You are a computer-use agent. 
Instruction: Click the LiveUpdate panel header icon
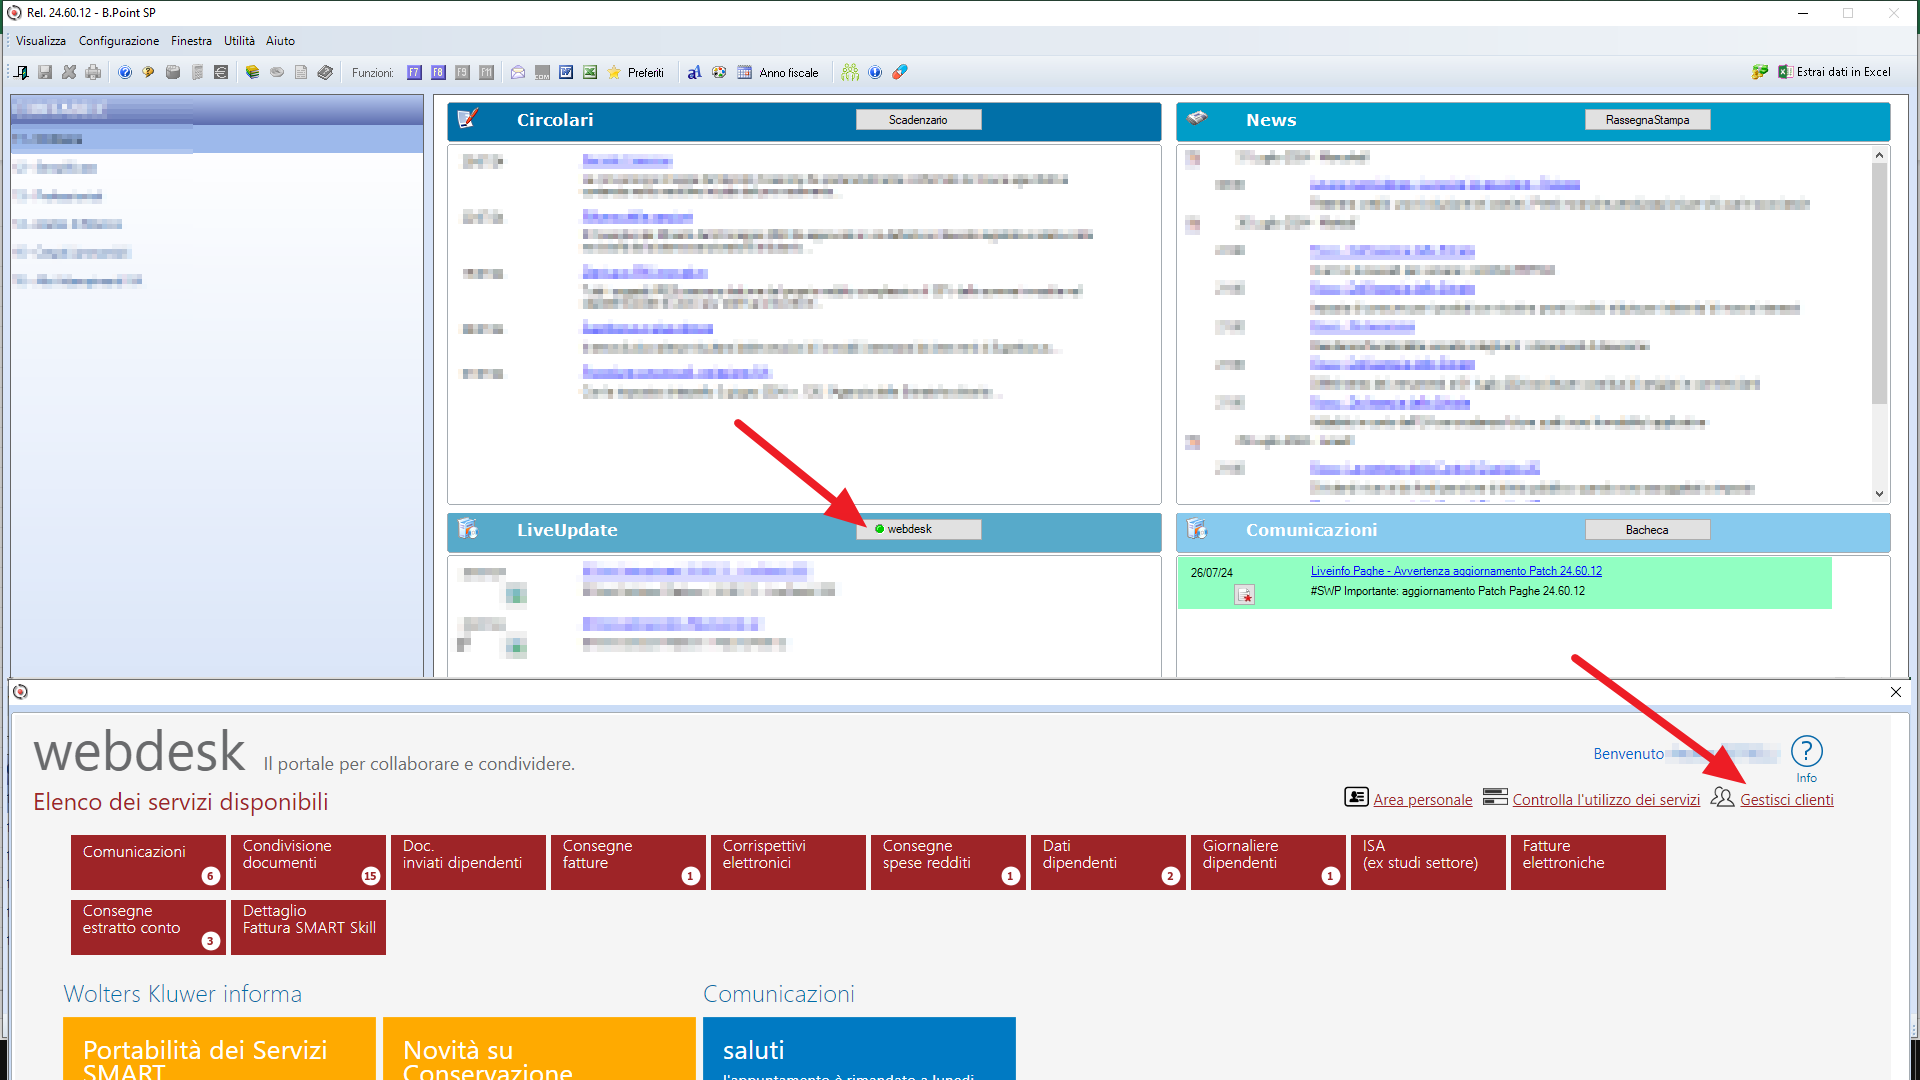click(468, 529)
